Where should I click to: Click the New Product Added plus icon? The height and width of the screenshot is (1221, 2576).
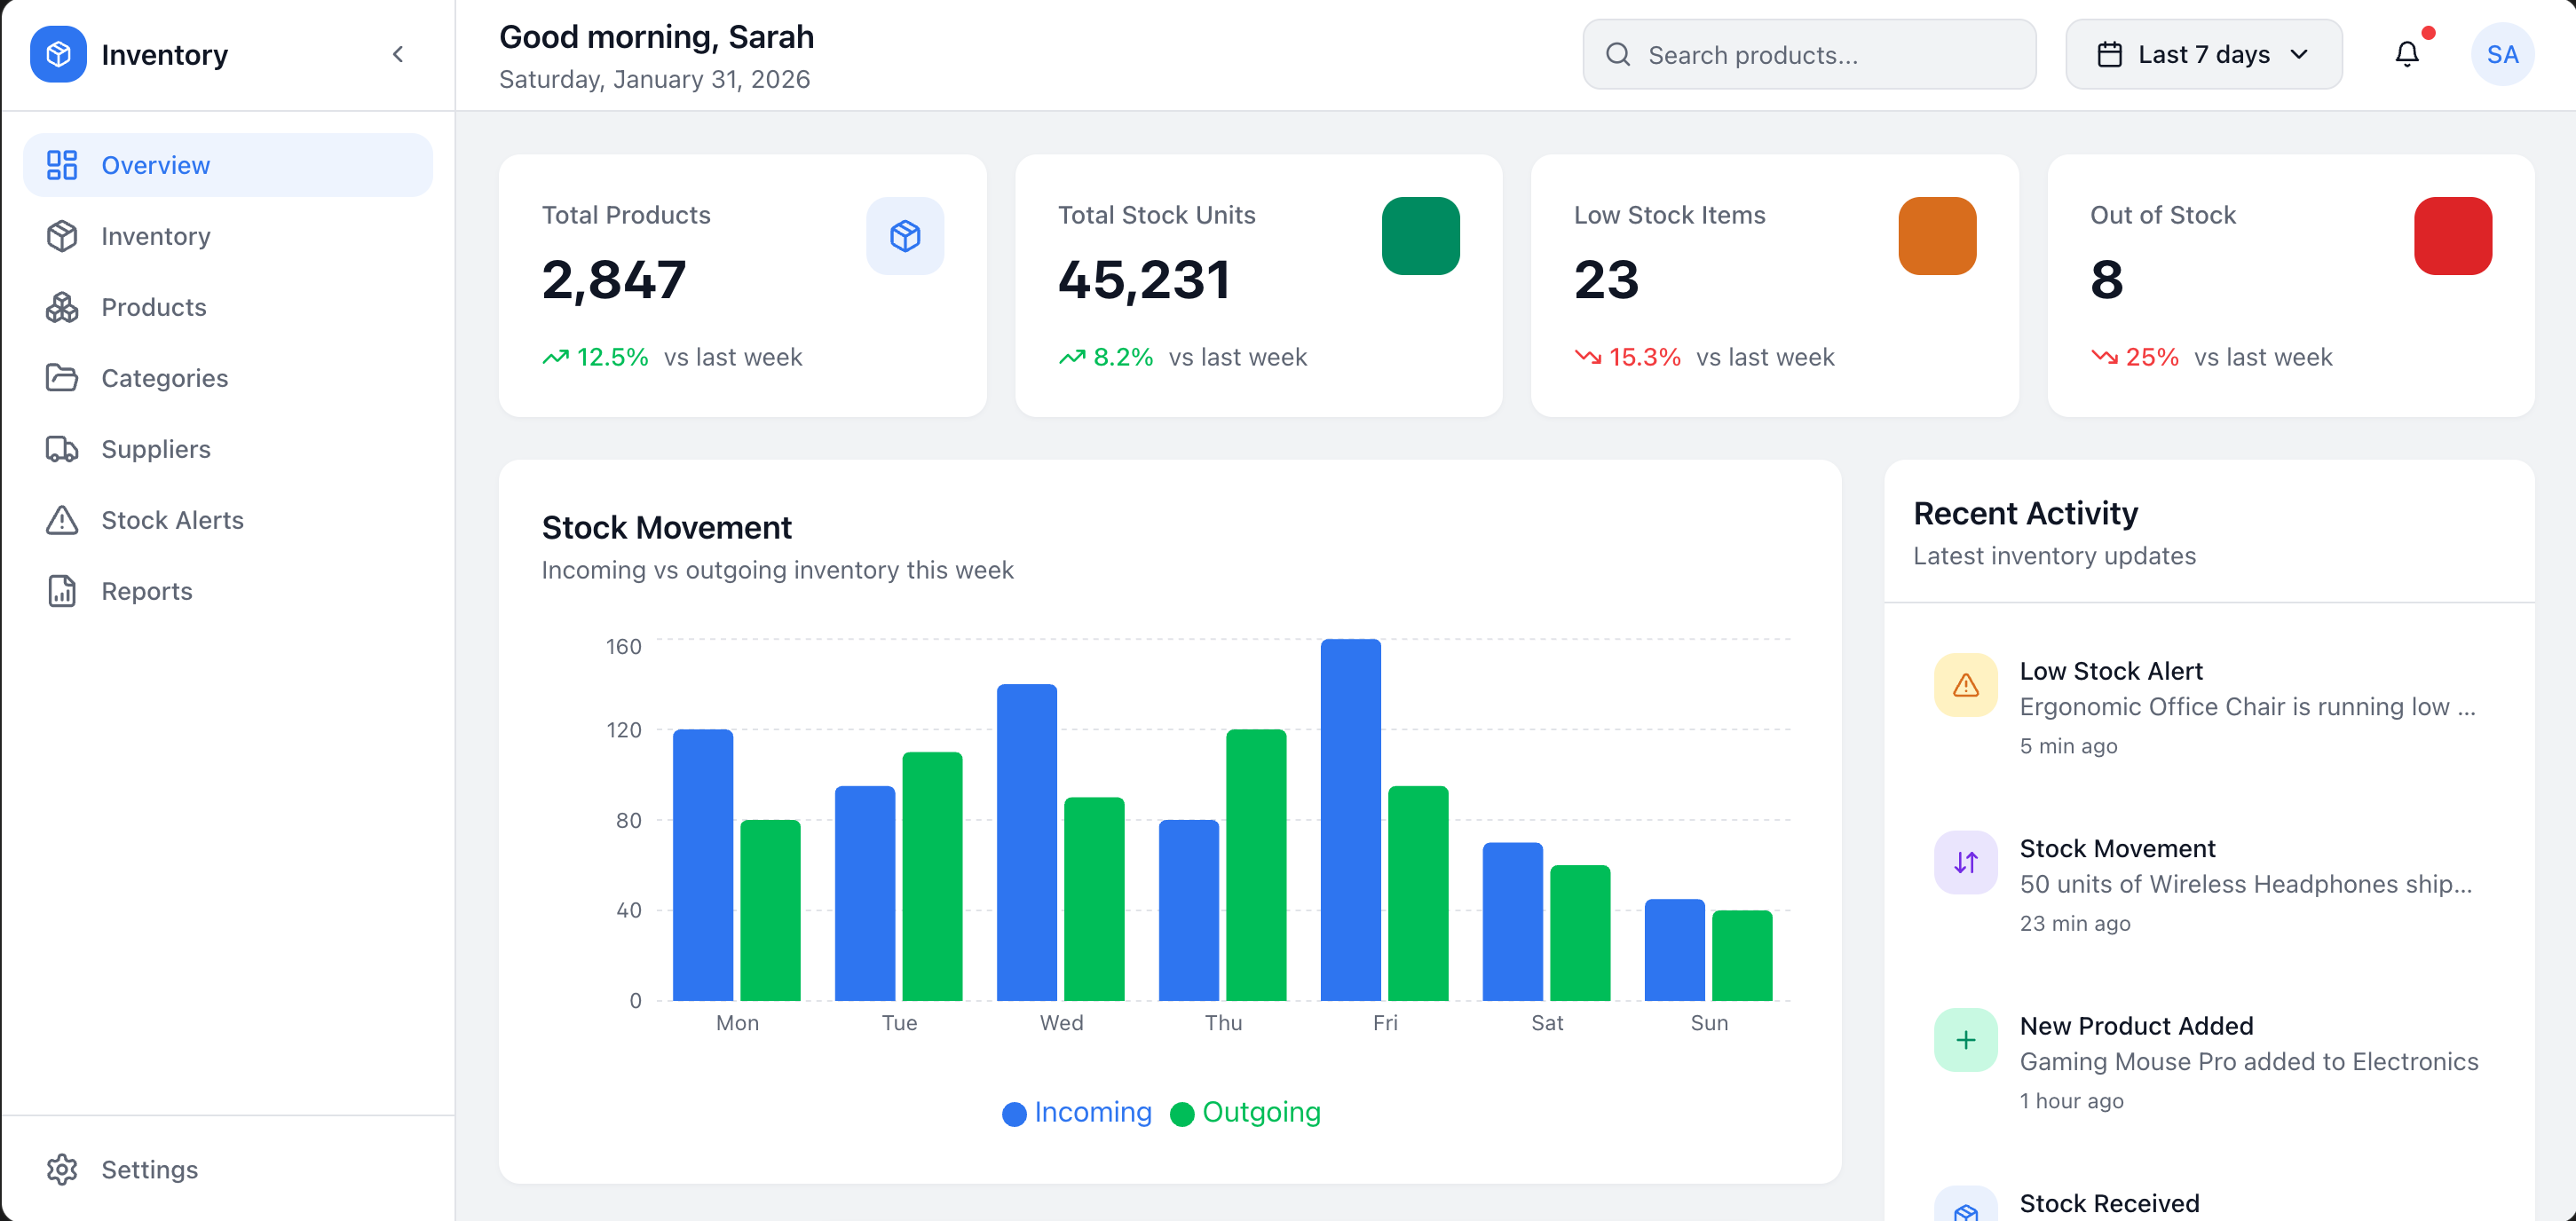tap(1965, 1040)
